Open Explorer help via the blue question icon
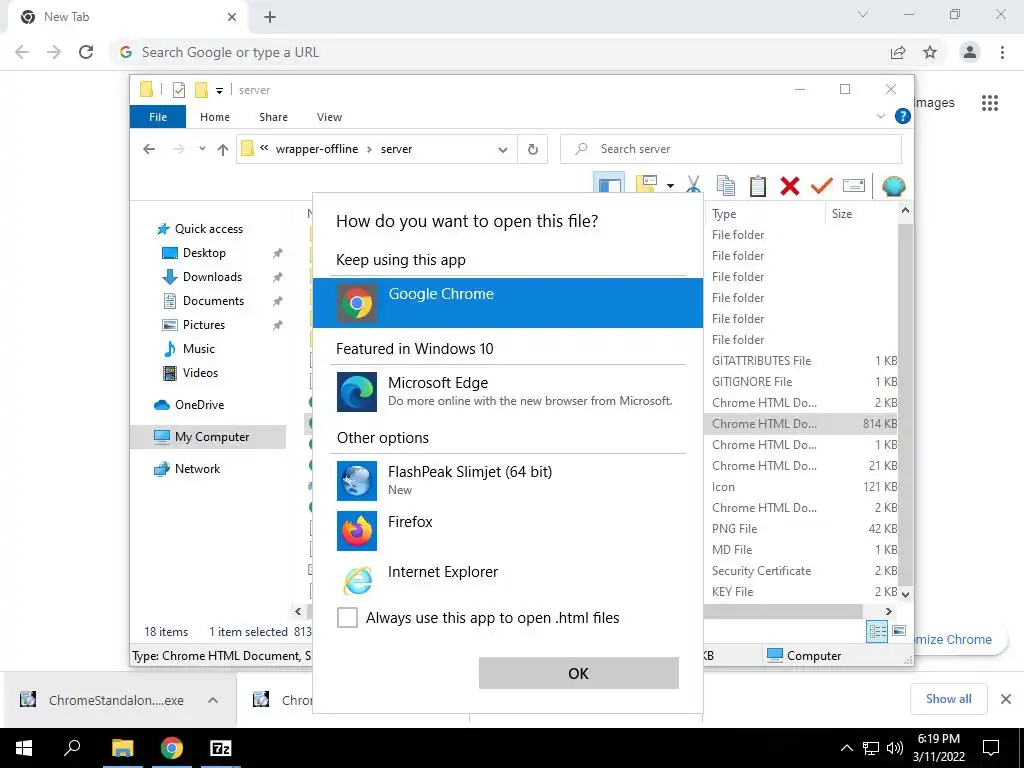1024x768 pixels. tap(903, 116)
